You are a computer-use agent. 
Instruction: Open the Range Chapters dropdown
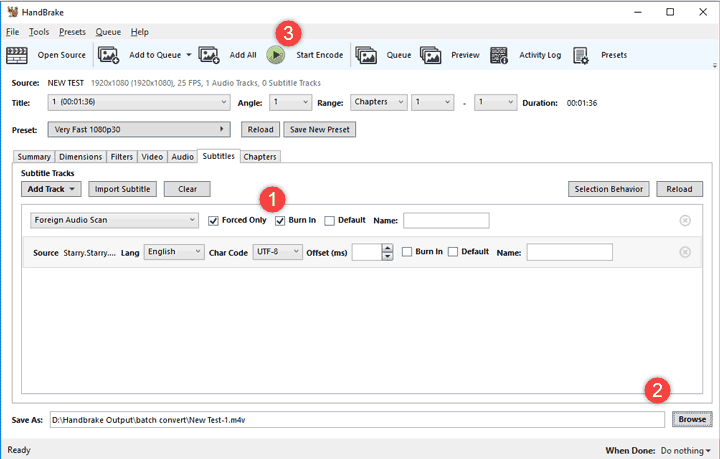point(379,102)
